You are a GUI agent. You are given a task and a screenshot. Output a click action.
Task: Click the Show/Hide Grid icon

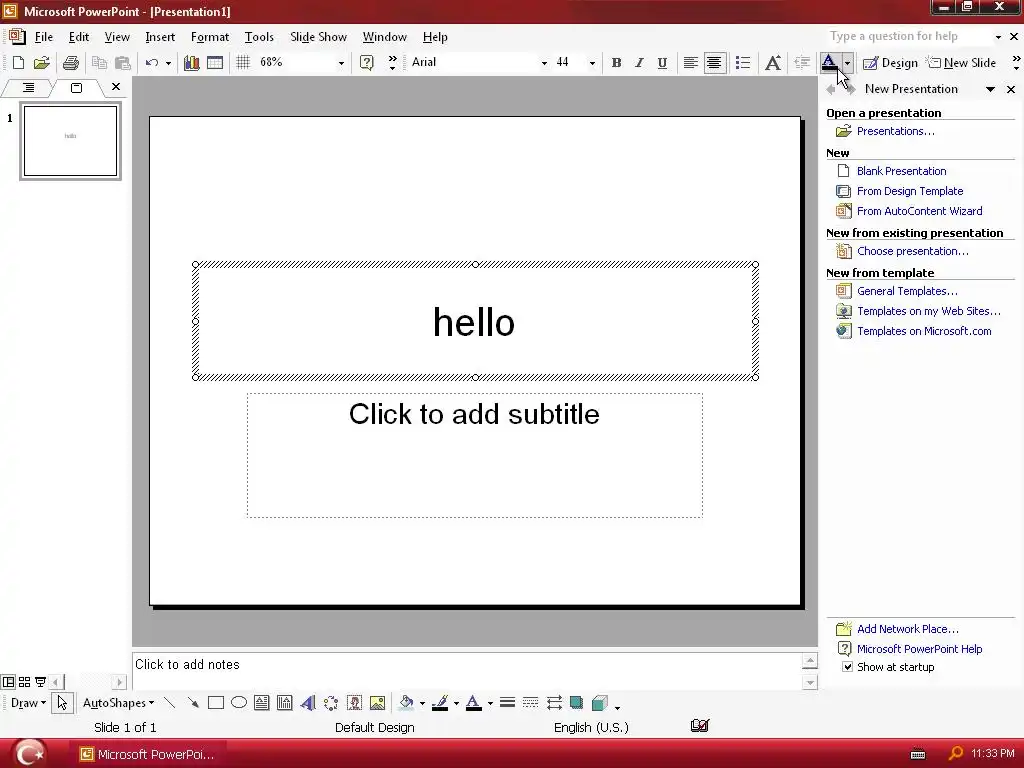[x=243, y=63]
